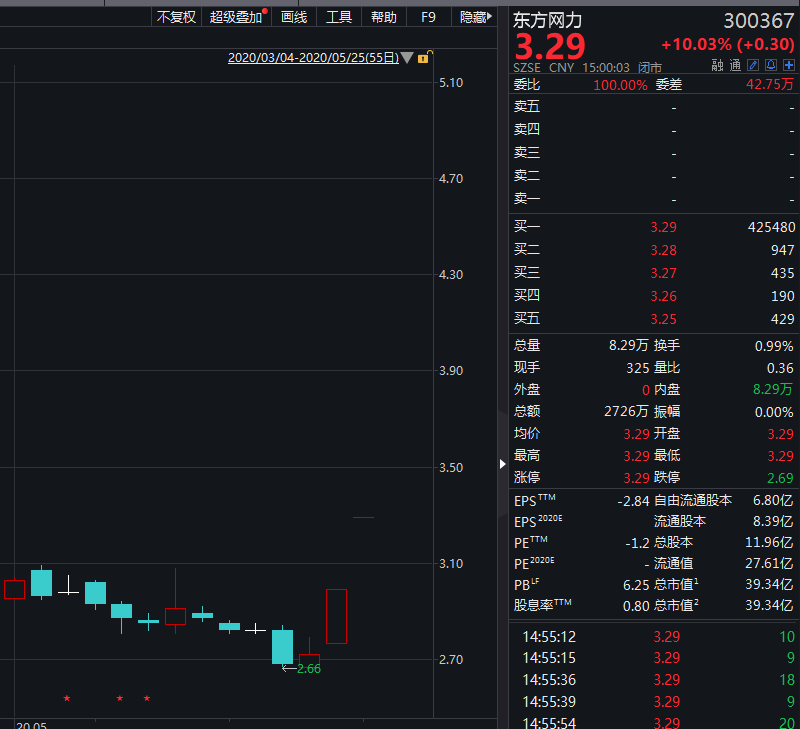Click the 买一 volume 425480
800x729 pixels.
(771, 227)
